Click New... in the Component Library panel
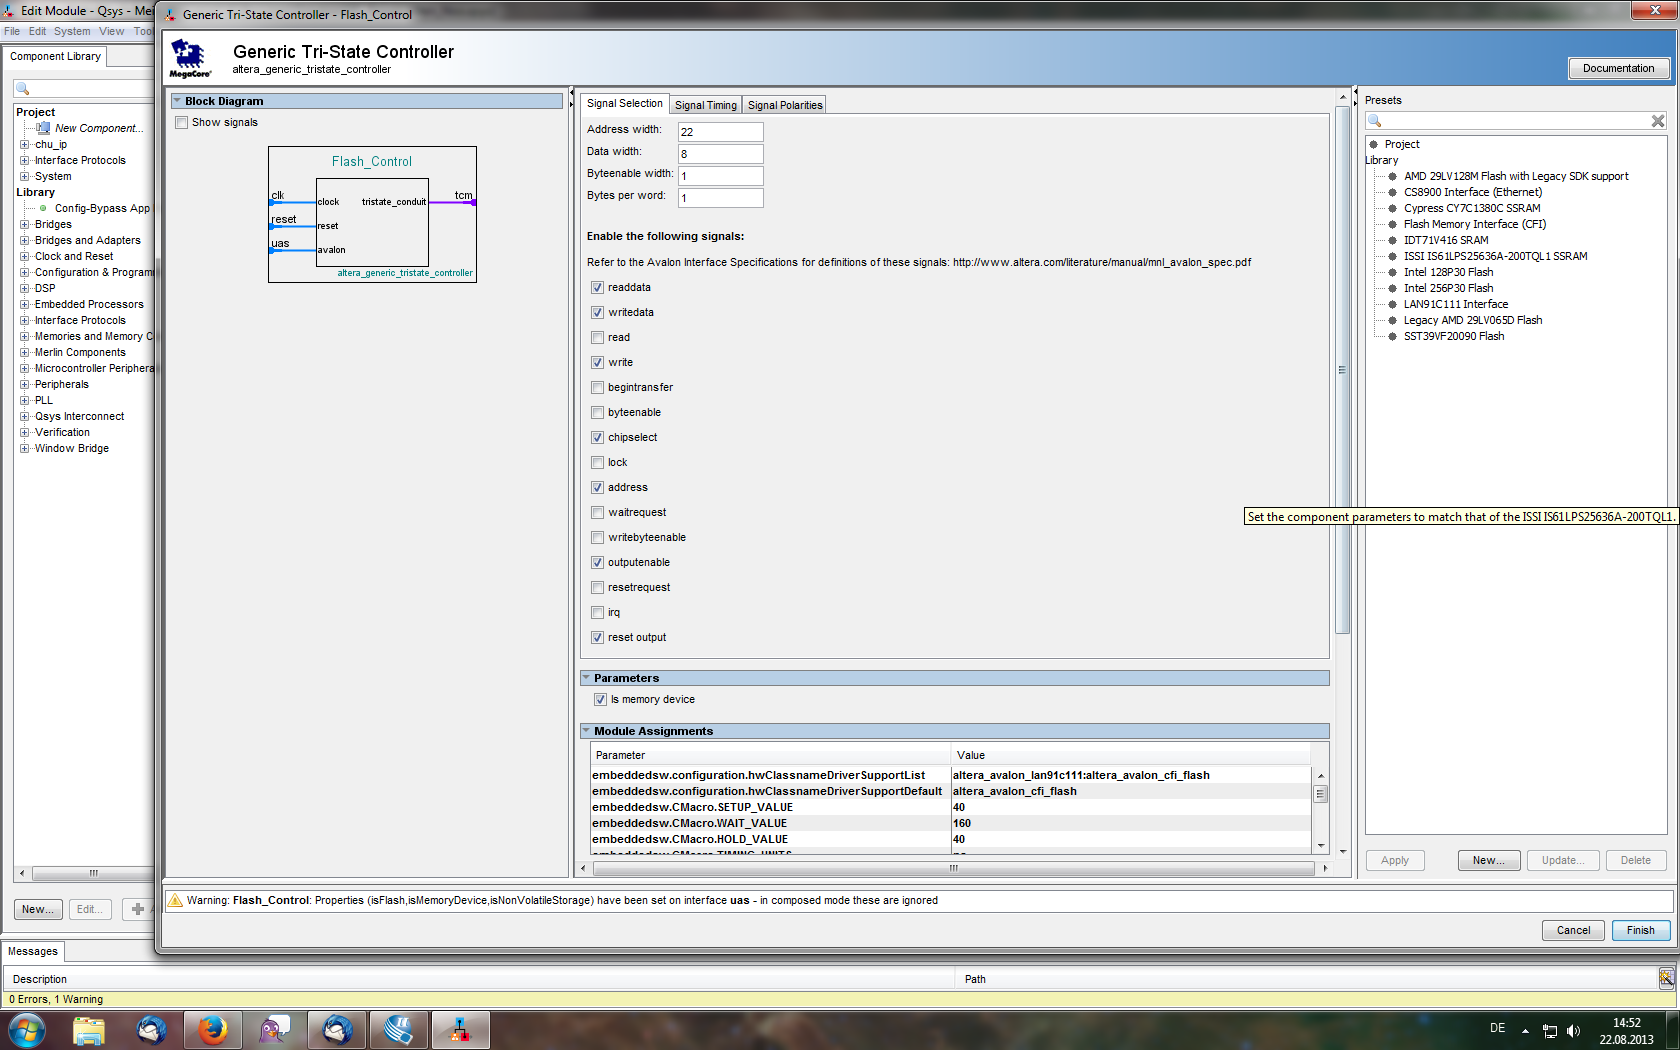This screenshot has width=1680, height=1050. 38,909
